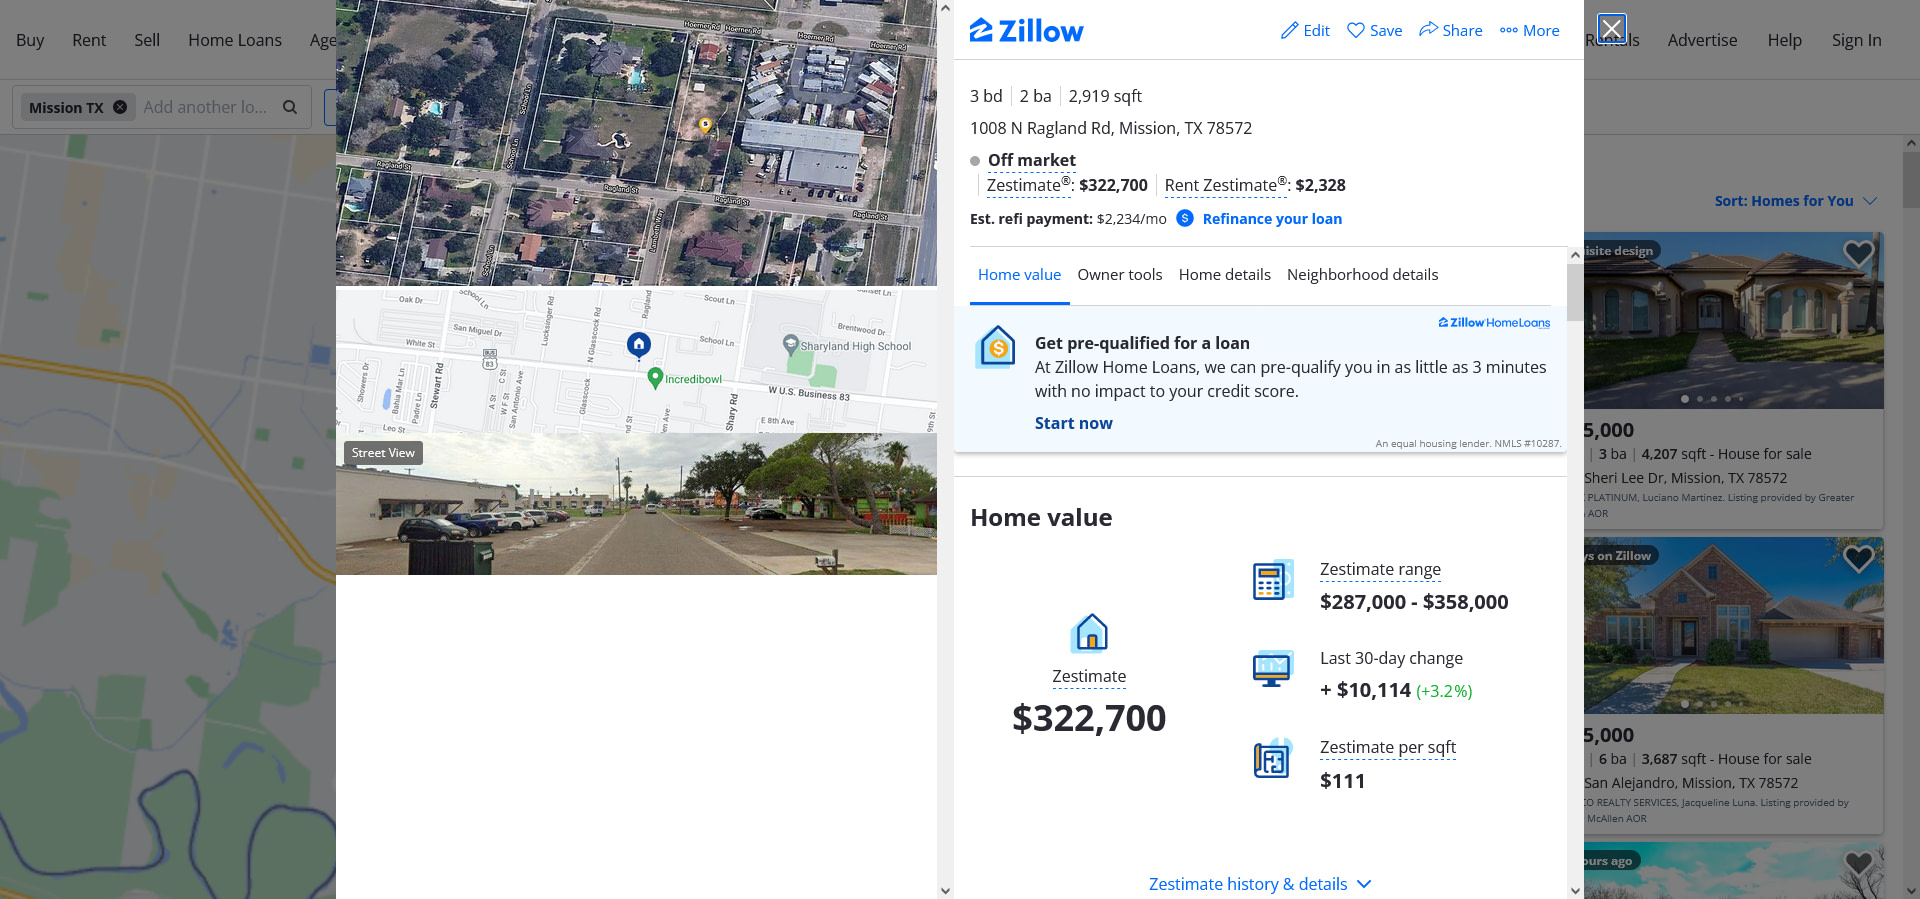Viewport: 1920px width, 899px height.
Task: Open the Advertise link
Action: 1702,40
